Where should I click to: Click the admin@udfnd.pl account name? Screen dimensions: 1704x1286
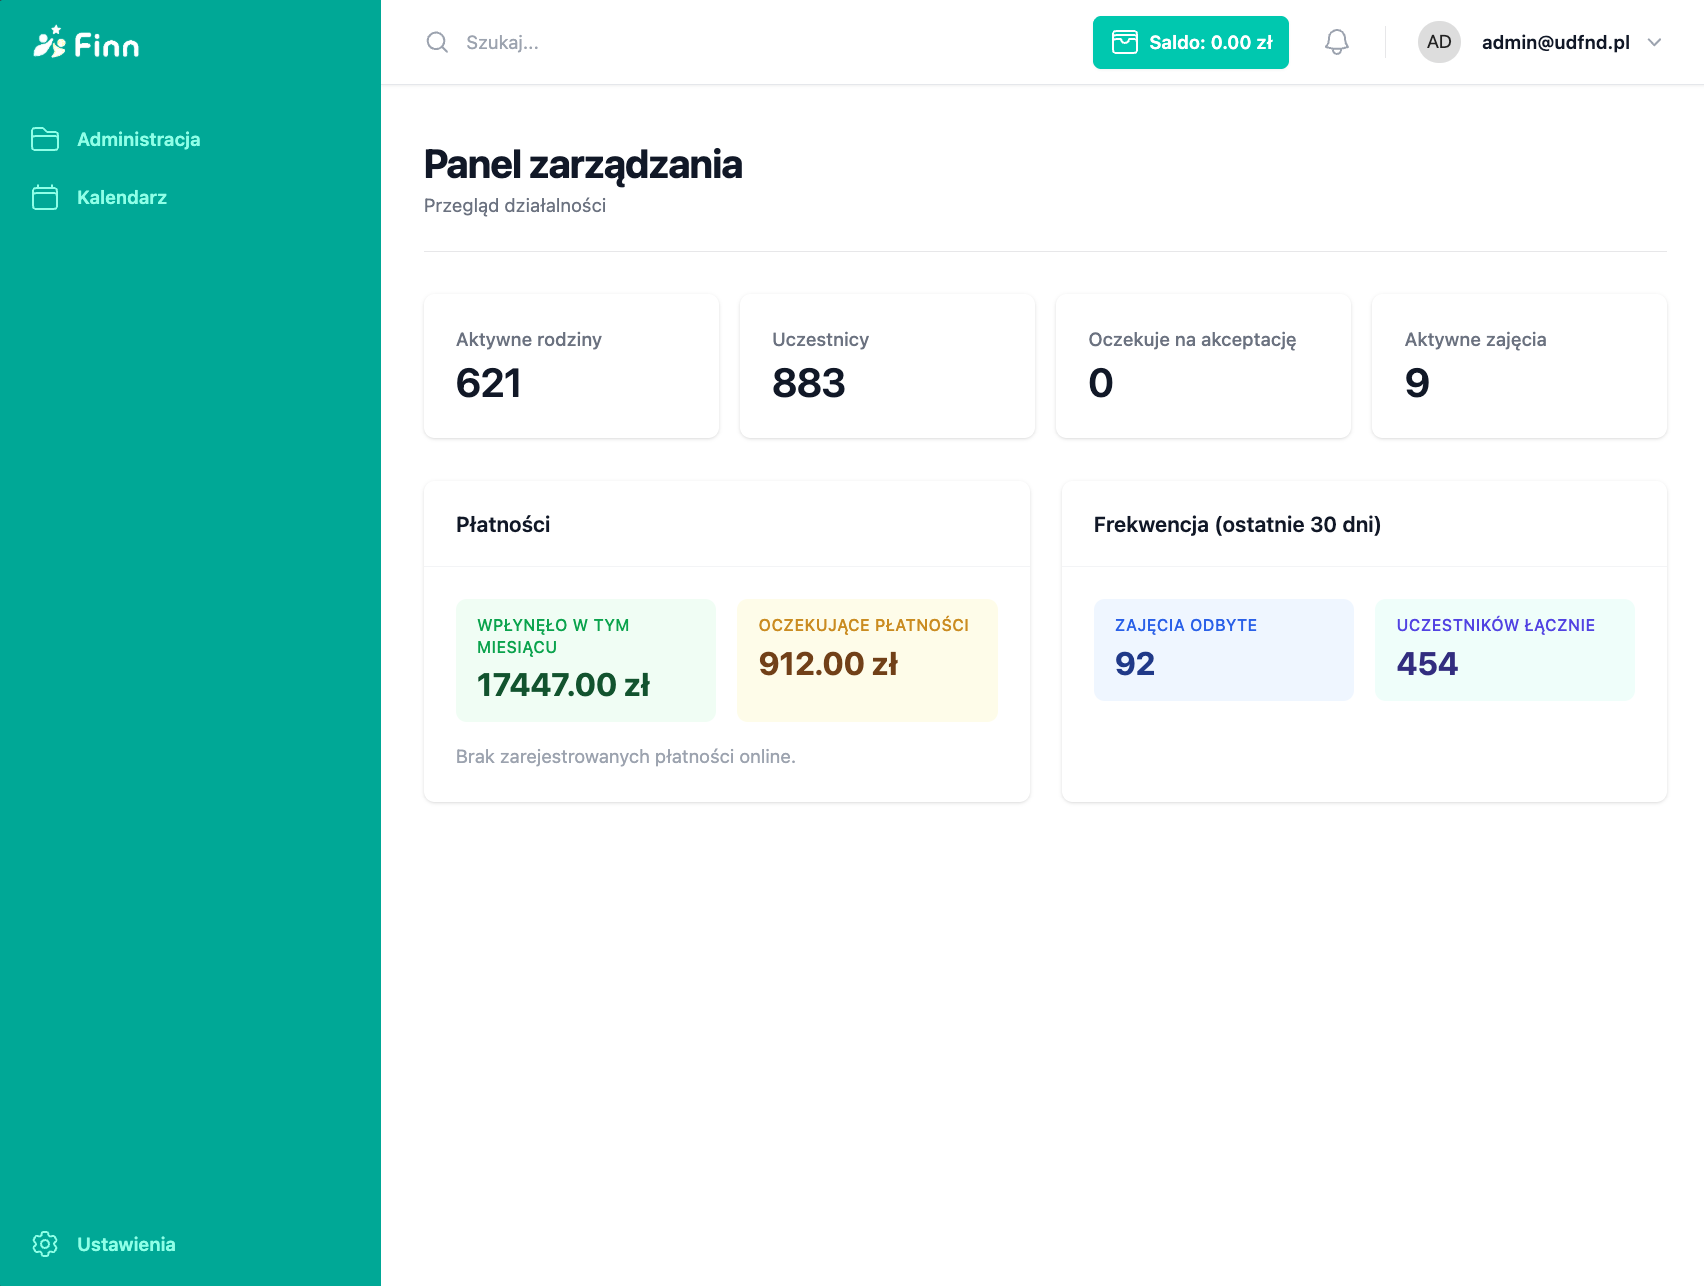pyautogui.click(x=1555, y=42)
